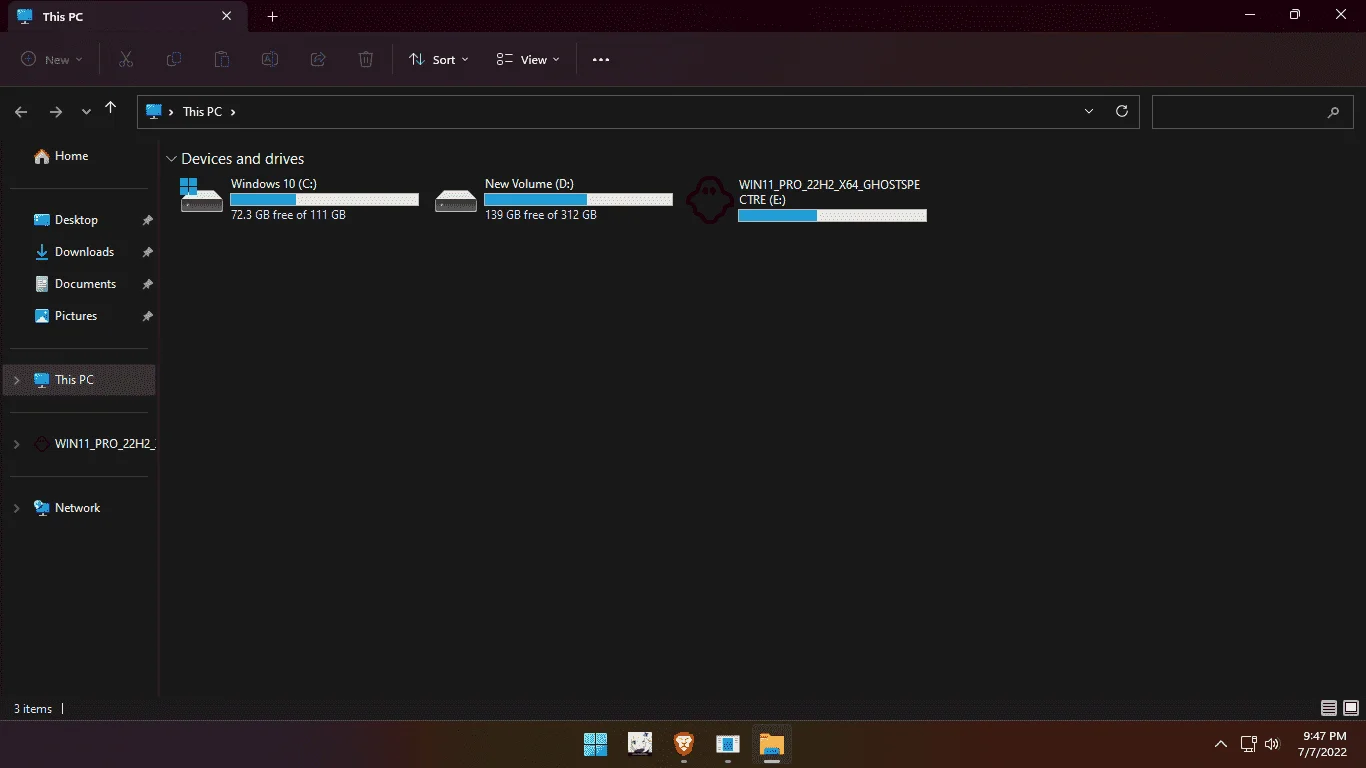Open clock showing 9:47 PM
Screen dimensions: 1366x768
[x=1325, y=744]
